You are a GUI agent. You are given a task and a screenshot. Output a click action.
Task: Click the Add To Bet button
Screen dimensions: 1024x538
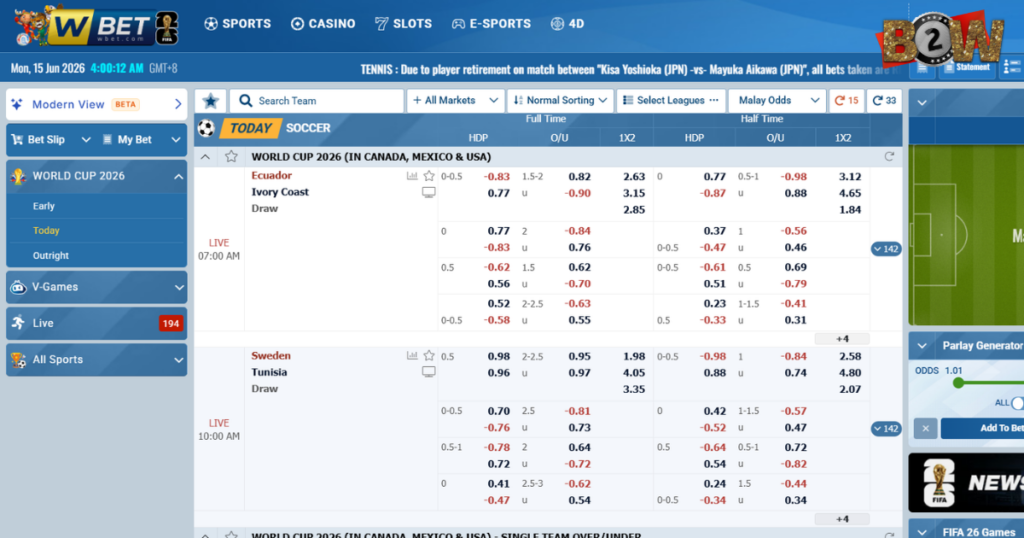point(982,428)
